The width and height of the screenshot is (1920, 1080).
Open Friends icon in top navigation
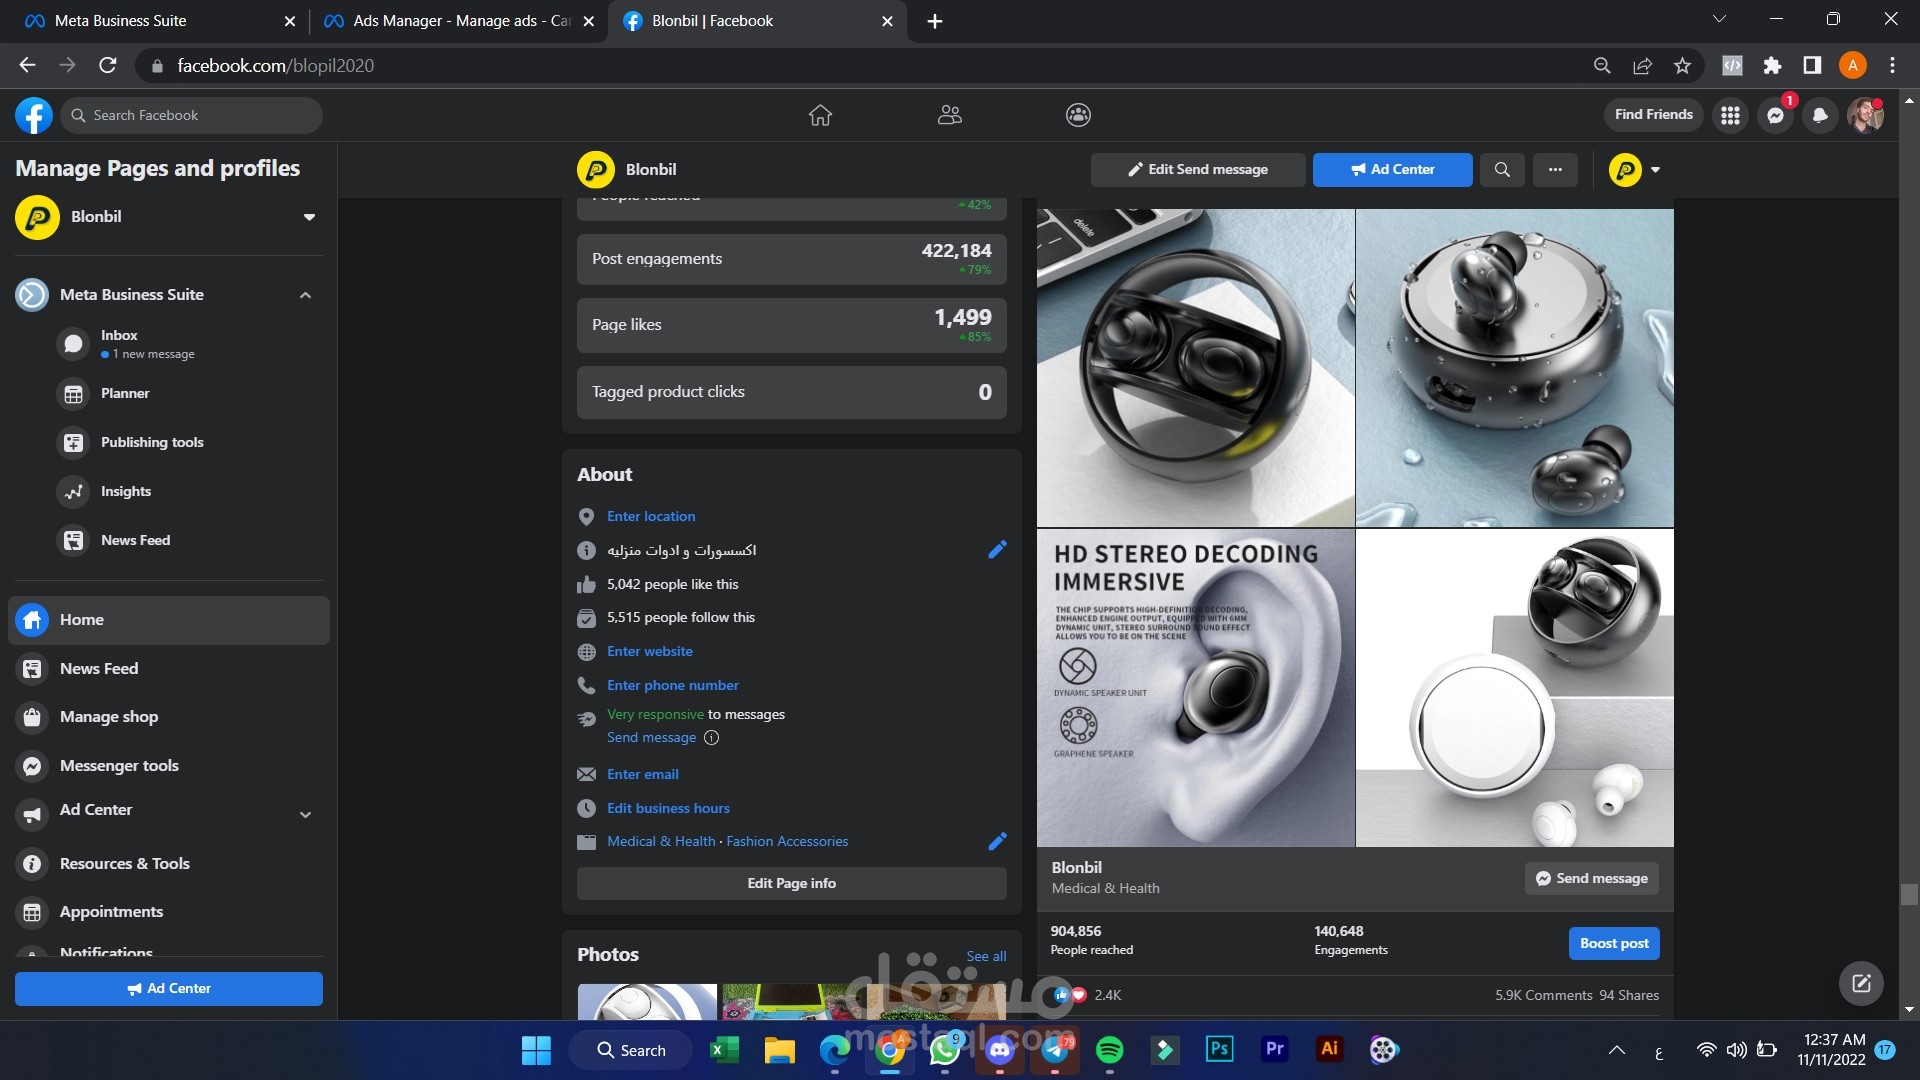coord(949,115)
